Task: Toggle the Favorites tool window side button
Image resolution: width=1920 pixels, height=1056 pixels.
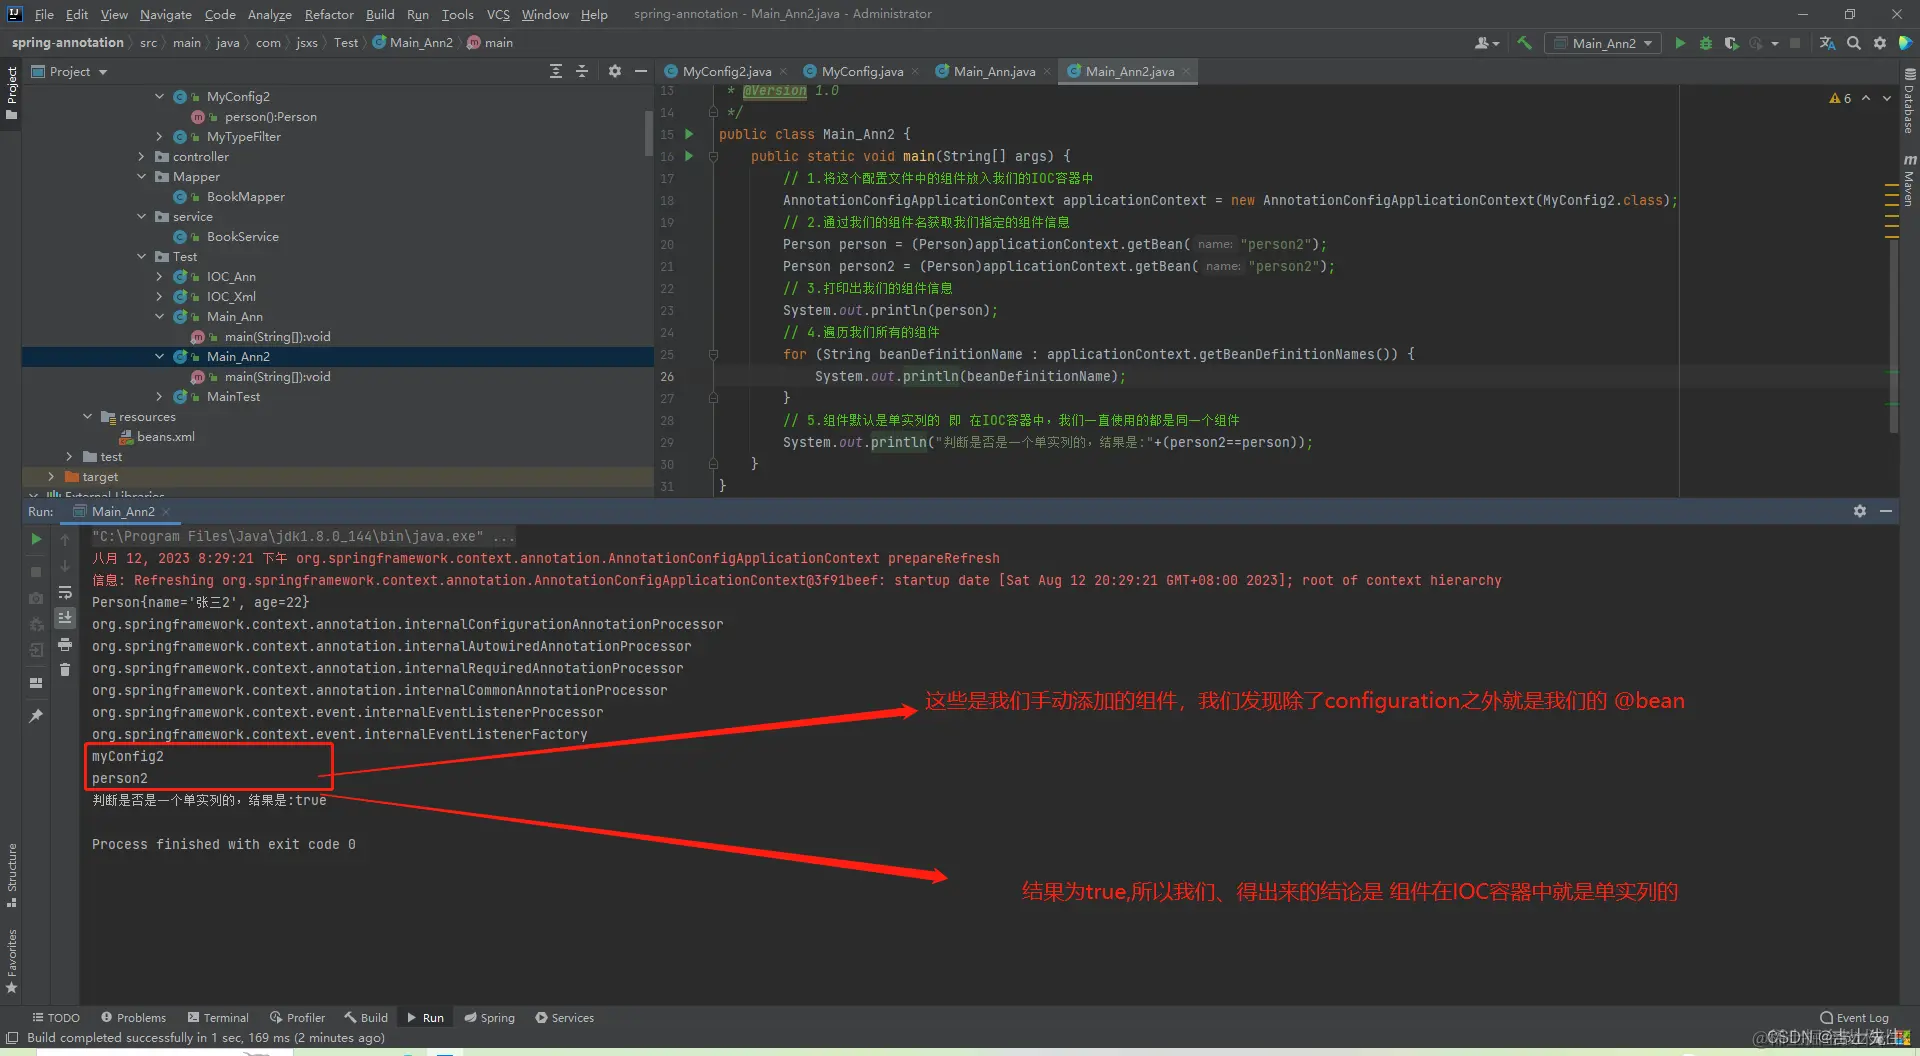Action: pyautogui.click(x=12, y=961)
